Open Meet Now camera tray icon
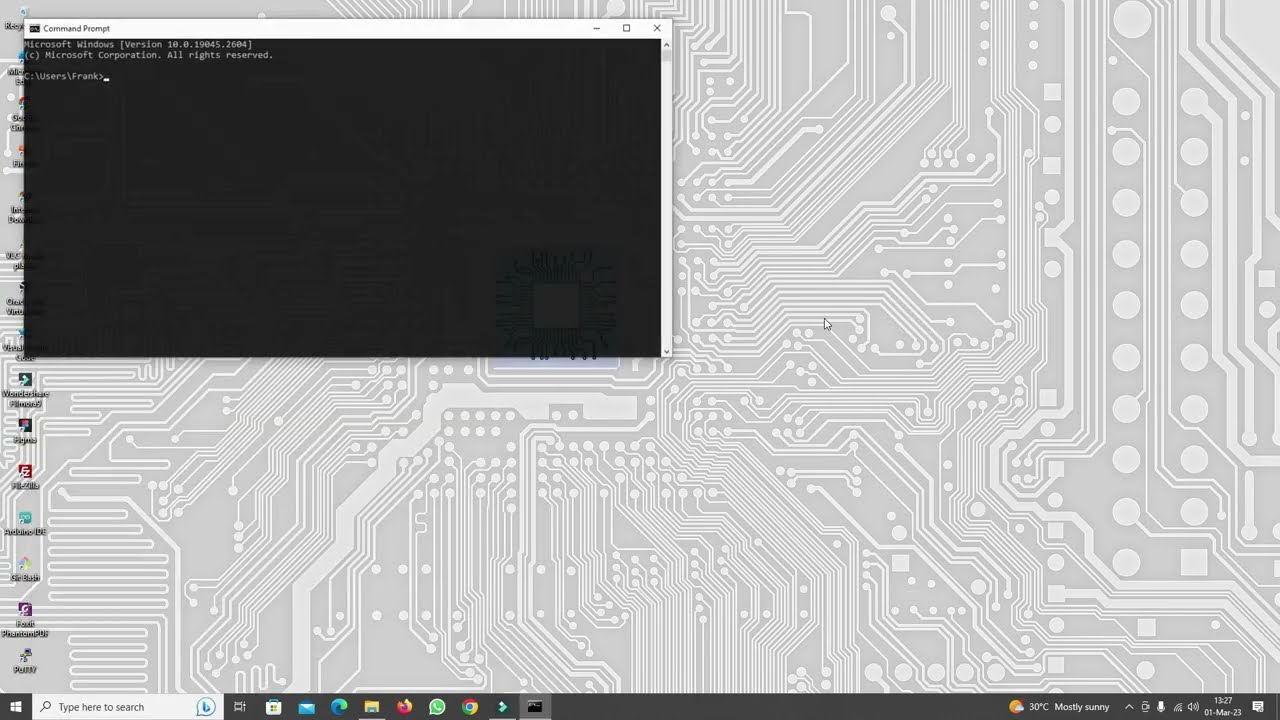Image resolution: width=1280 pixels, height=720 pixels. point(1145,707)
